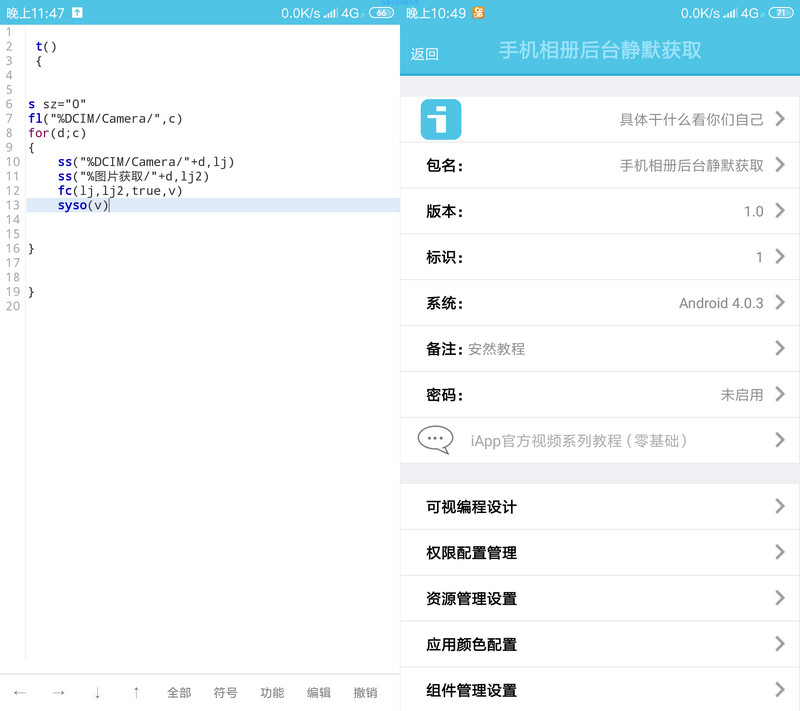
Task: Expand the 密码 row chevron
Action: pyautogui.click(x=782, y=394)
